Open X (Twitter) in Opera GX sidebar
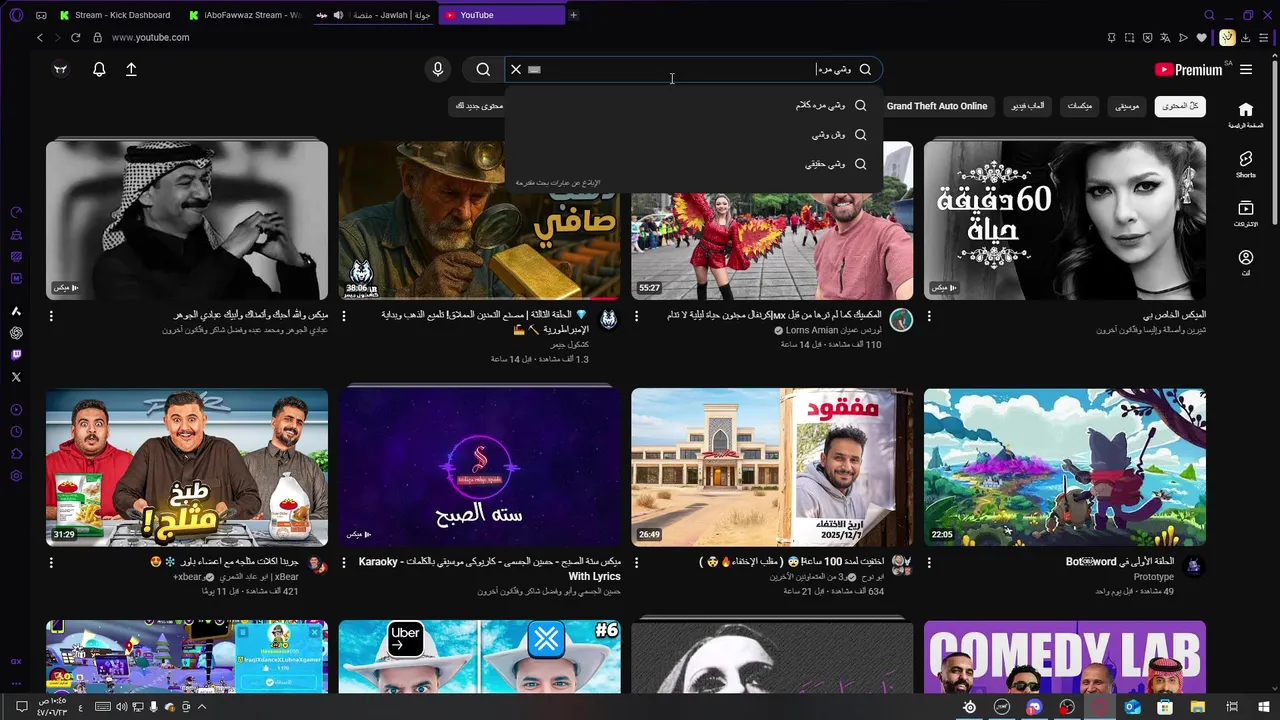 pyautogui.click(x=16, y=377)
